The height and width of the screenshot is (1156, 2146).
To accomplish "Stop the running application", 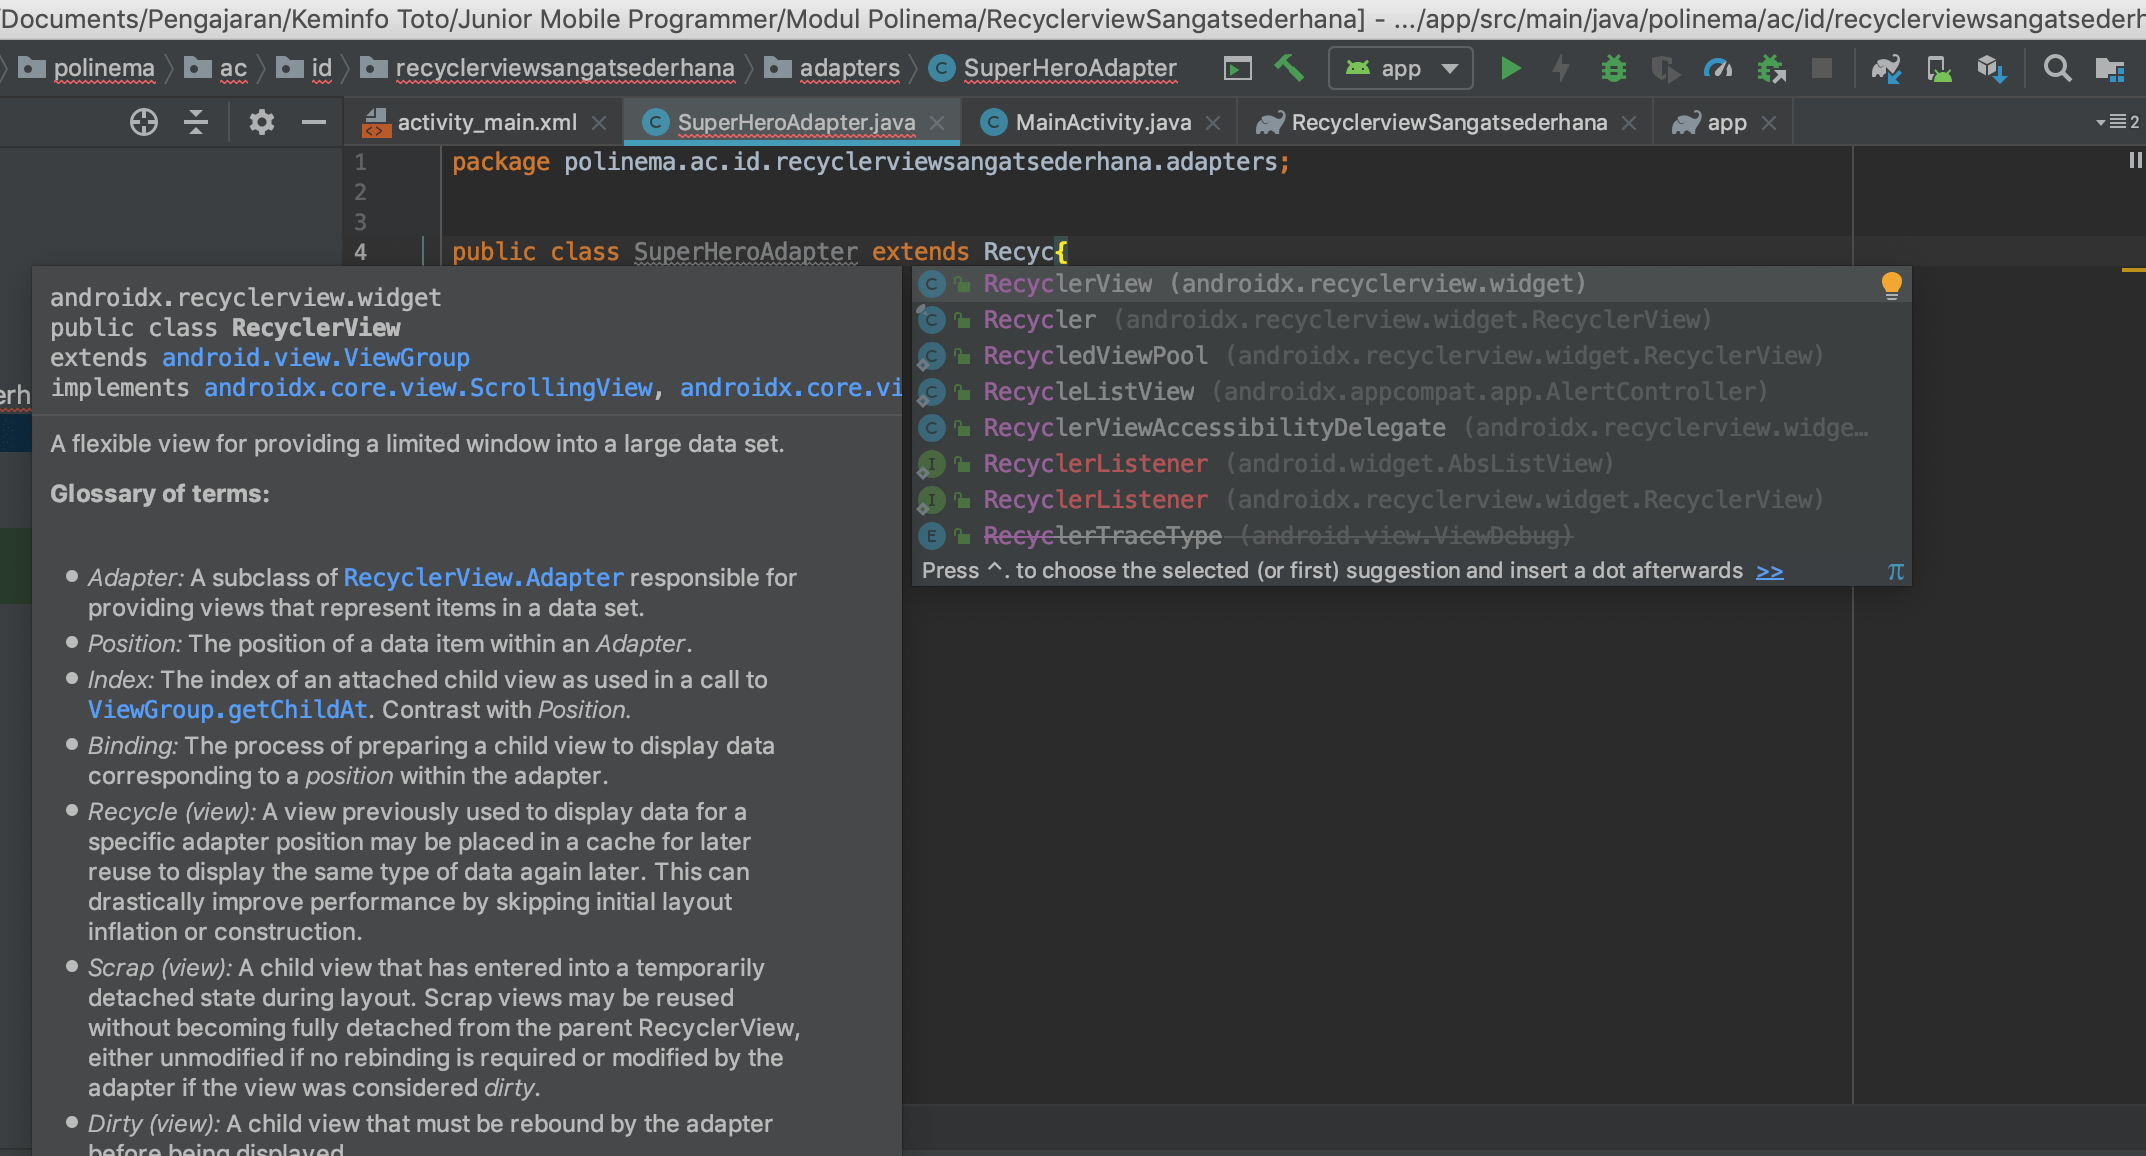I will coord(1823,68).
